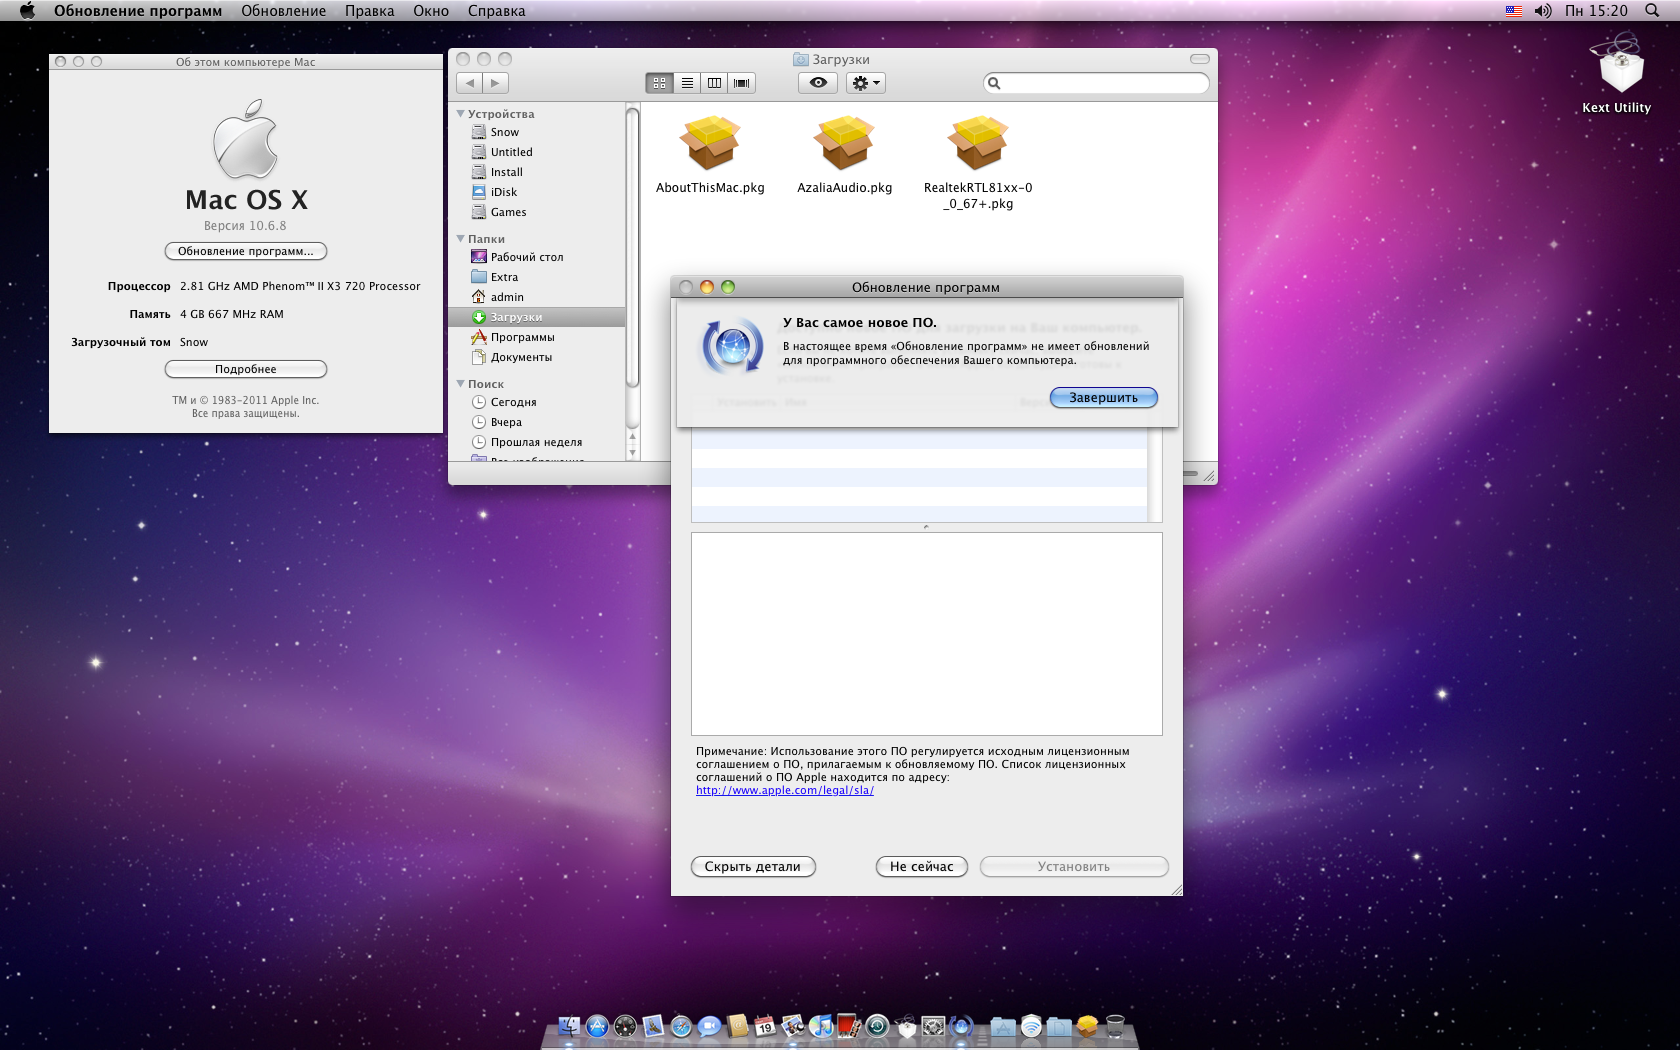Launch iTunes from the Dock
The height and width of the screenshot is (1050, 1680).
(821, 1026)
